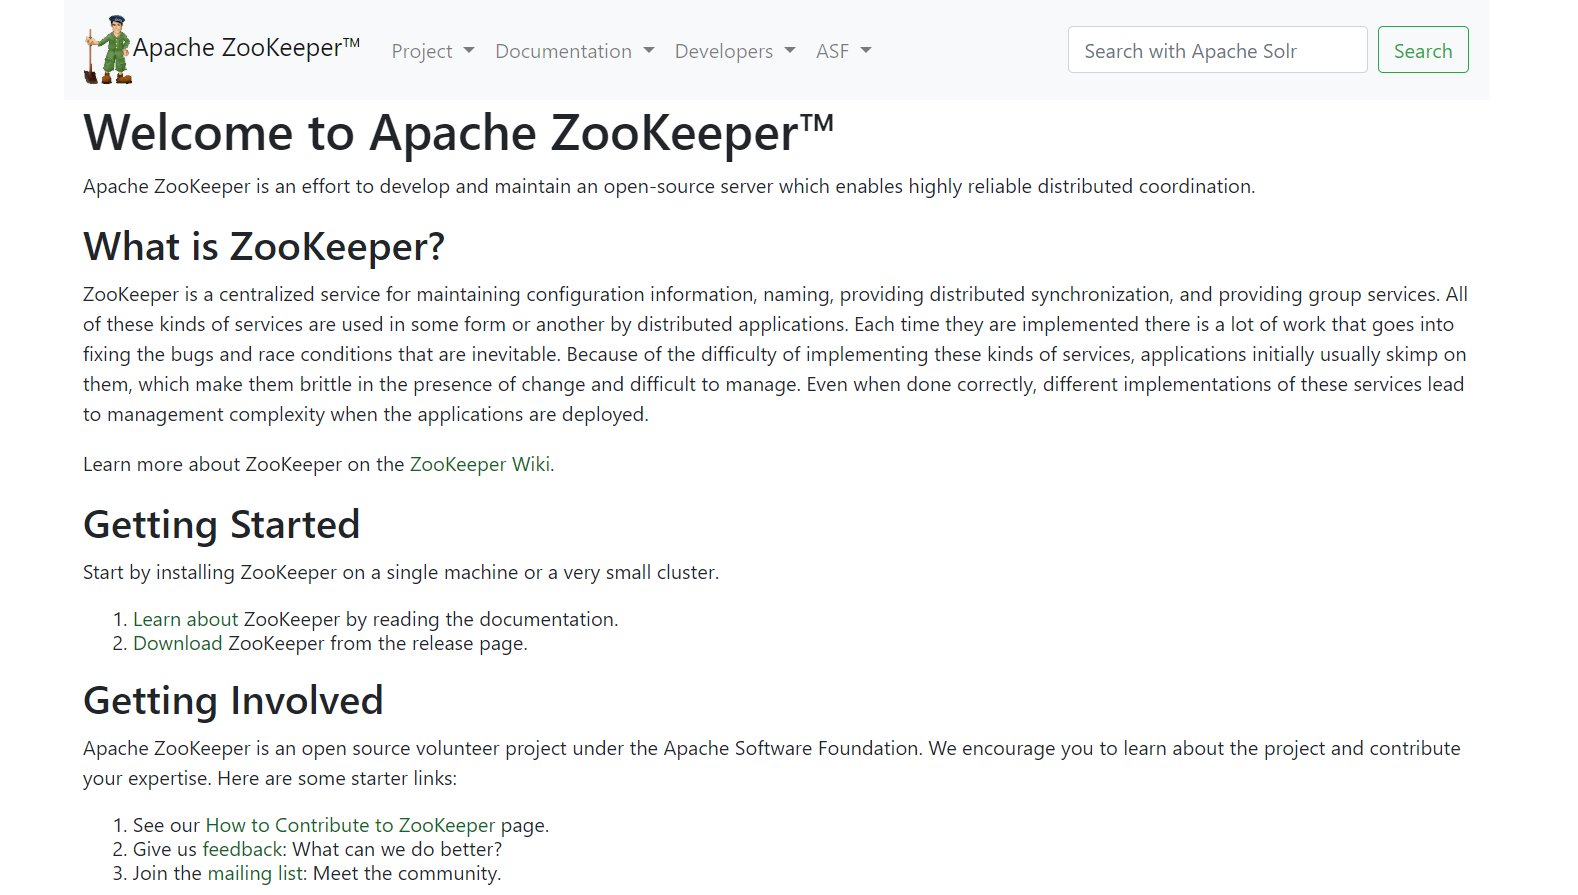Click the Welcome to Apache ZooKeeper heading
The width and height of the screenshot is (1578, 895).
pos(459,133)
